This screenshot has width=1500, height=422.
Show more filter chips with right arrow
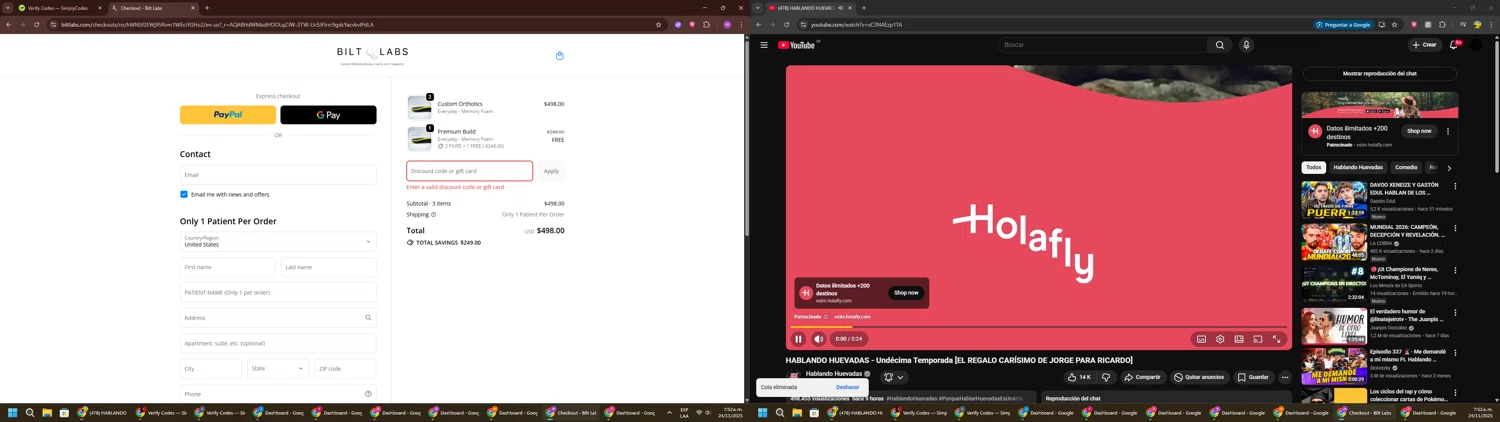tap(1449, 168)
